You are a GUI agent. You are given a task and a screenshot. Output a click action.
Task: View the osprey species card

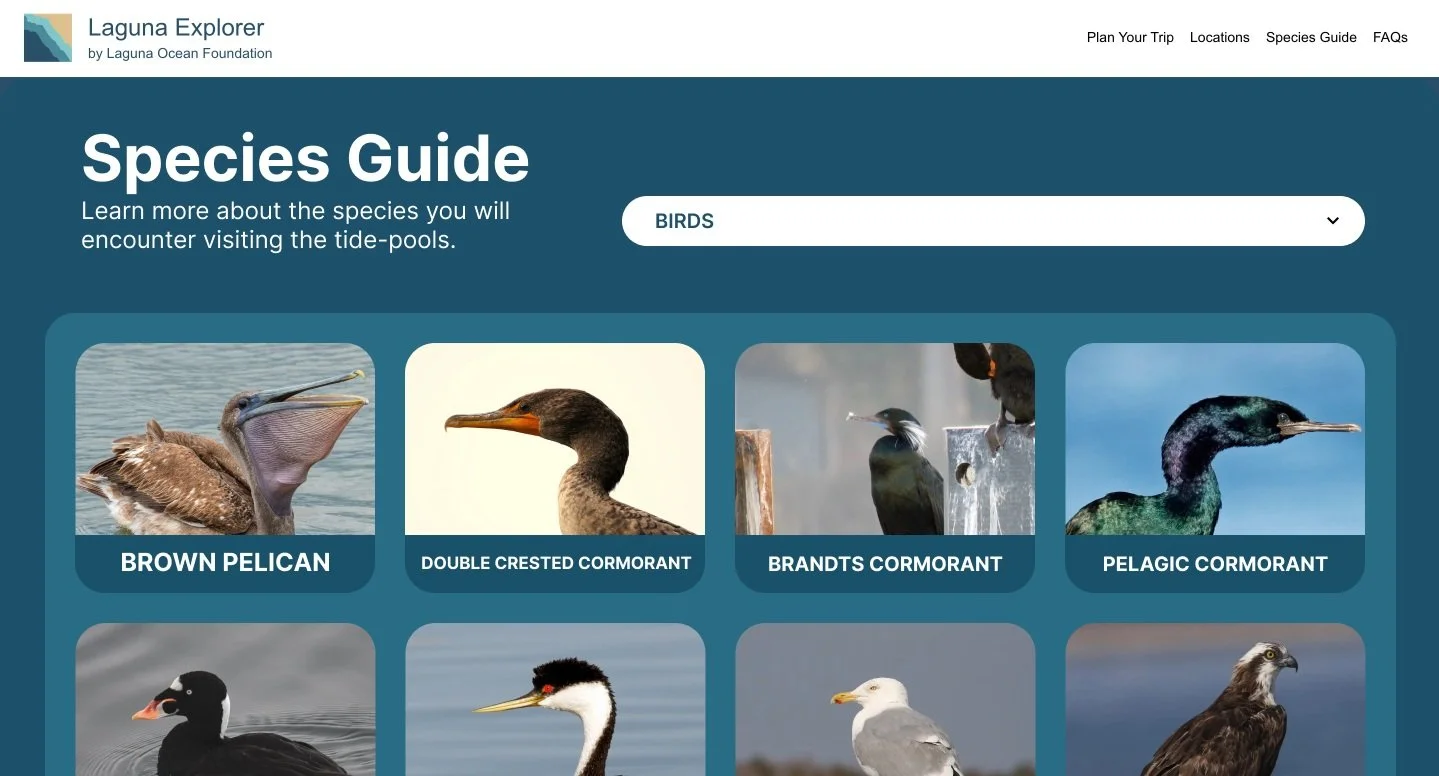pos(1215,700)
